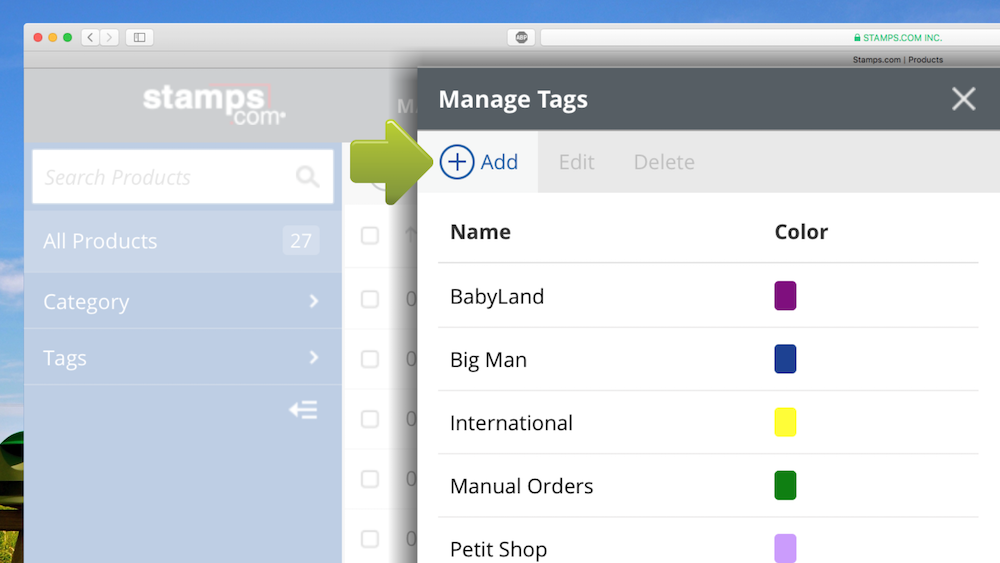Expand the Category section
1000x563 pixels.
click(183, 301)
